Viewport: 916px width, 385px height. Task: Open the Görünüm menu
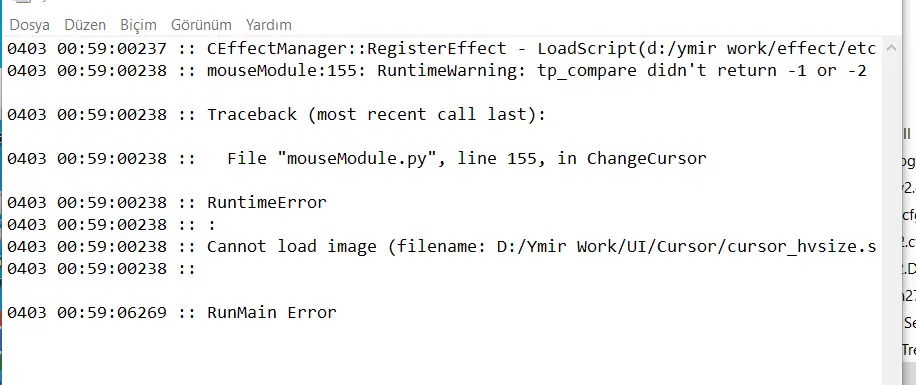(x=201, y=25)
